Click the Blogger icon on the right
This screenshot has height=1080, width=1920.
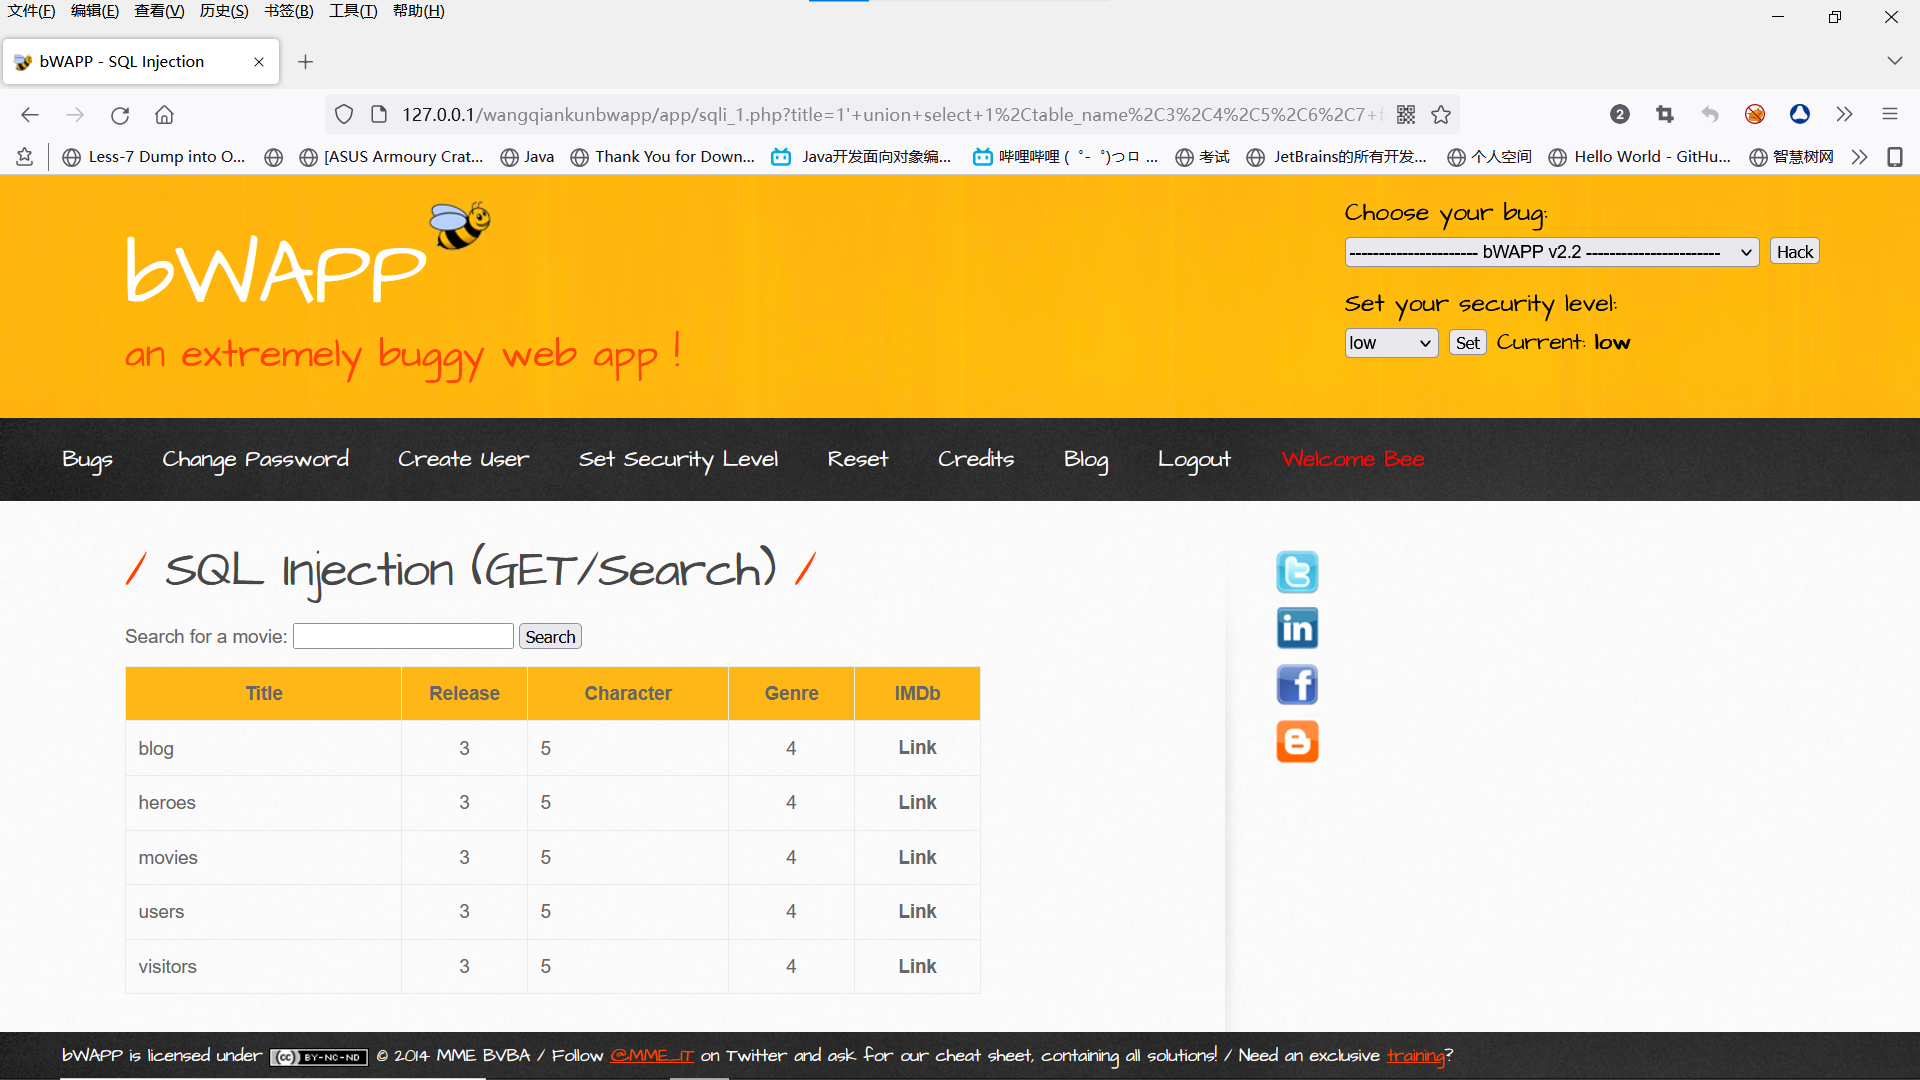pyautogui.click(x=1296, y=741)
